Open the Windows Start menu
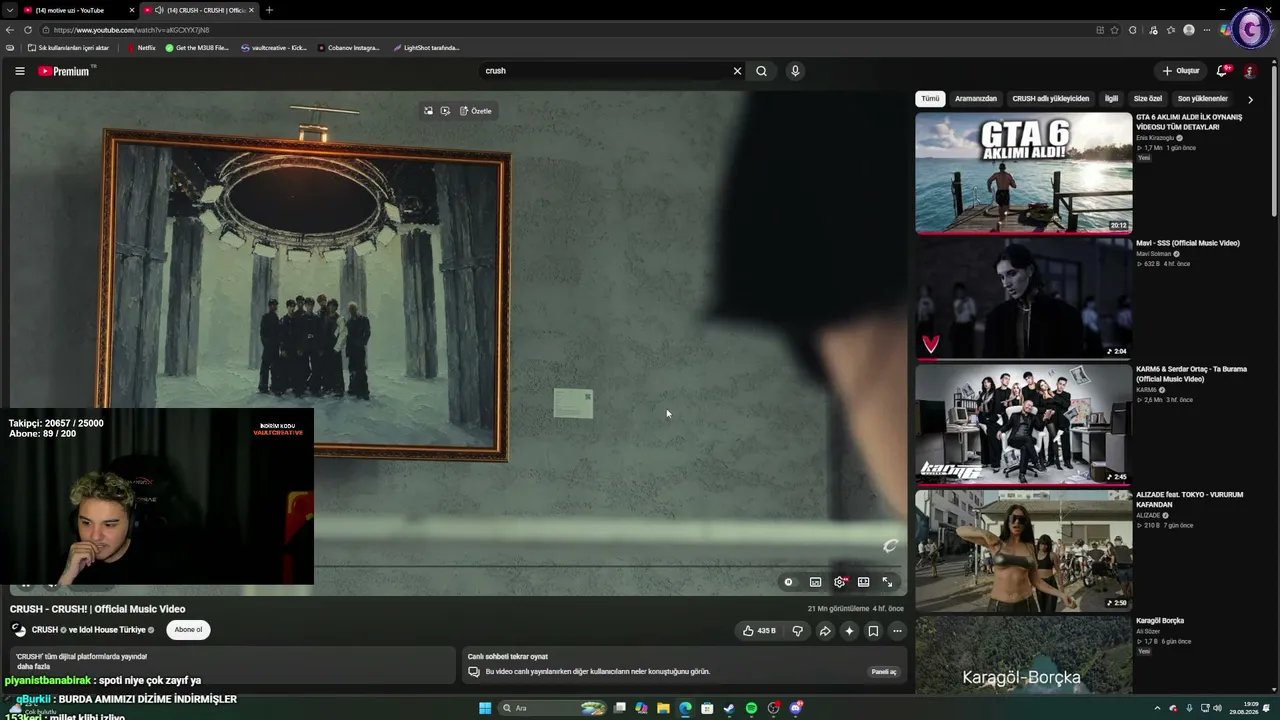Viewport: 1280px width, 720px height. coord(485,708)
